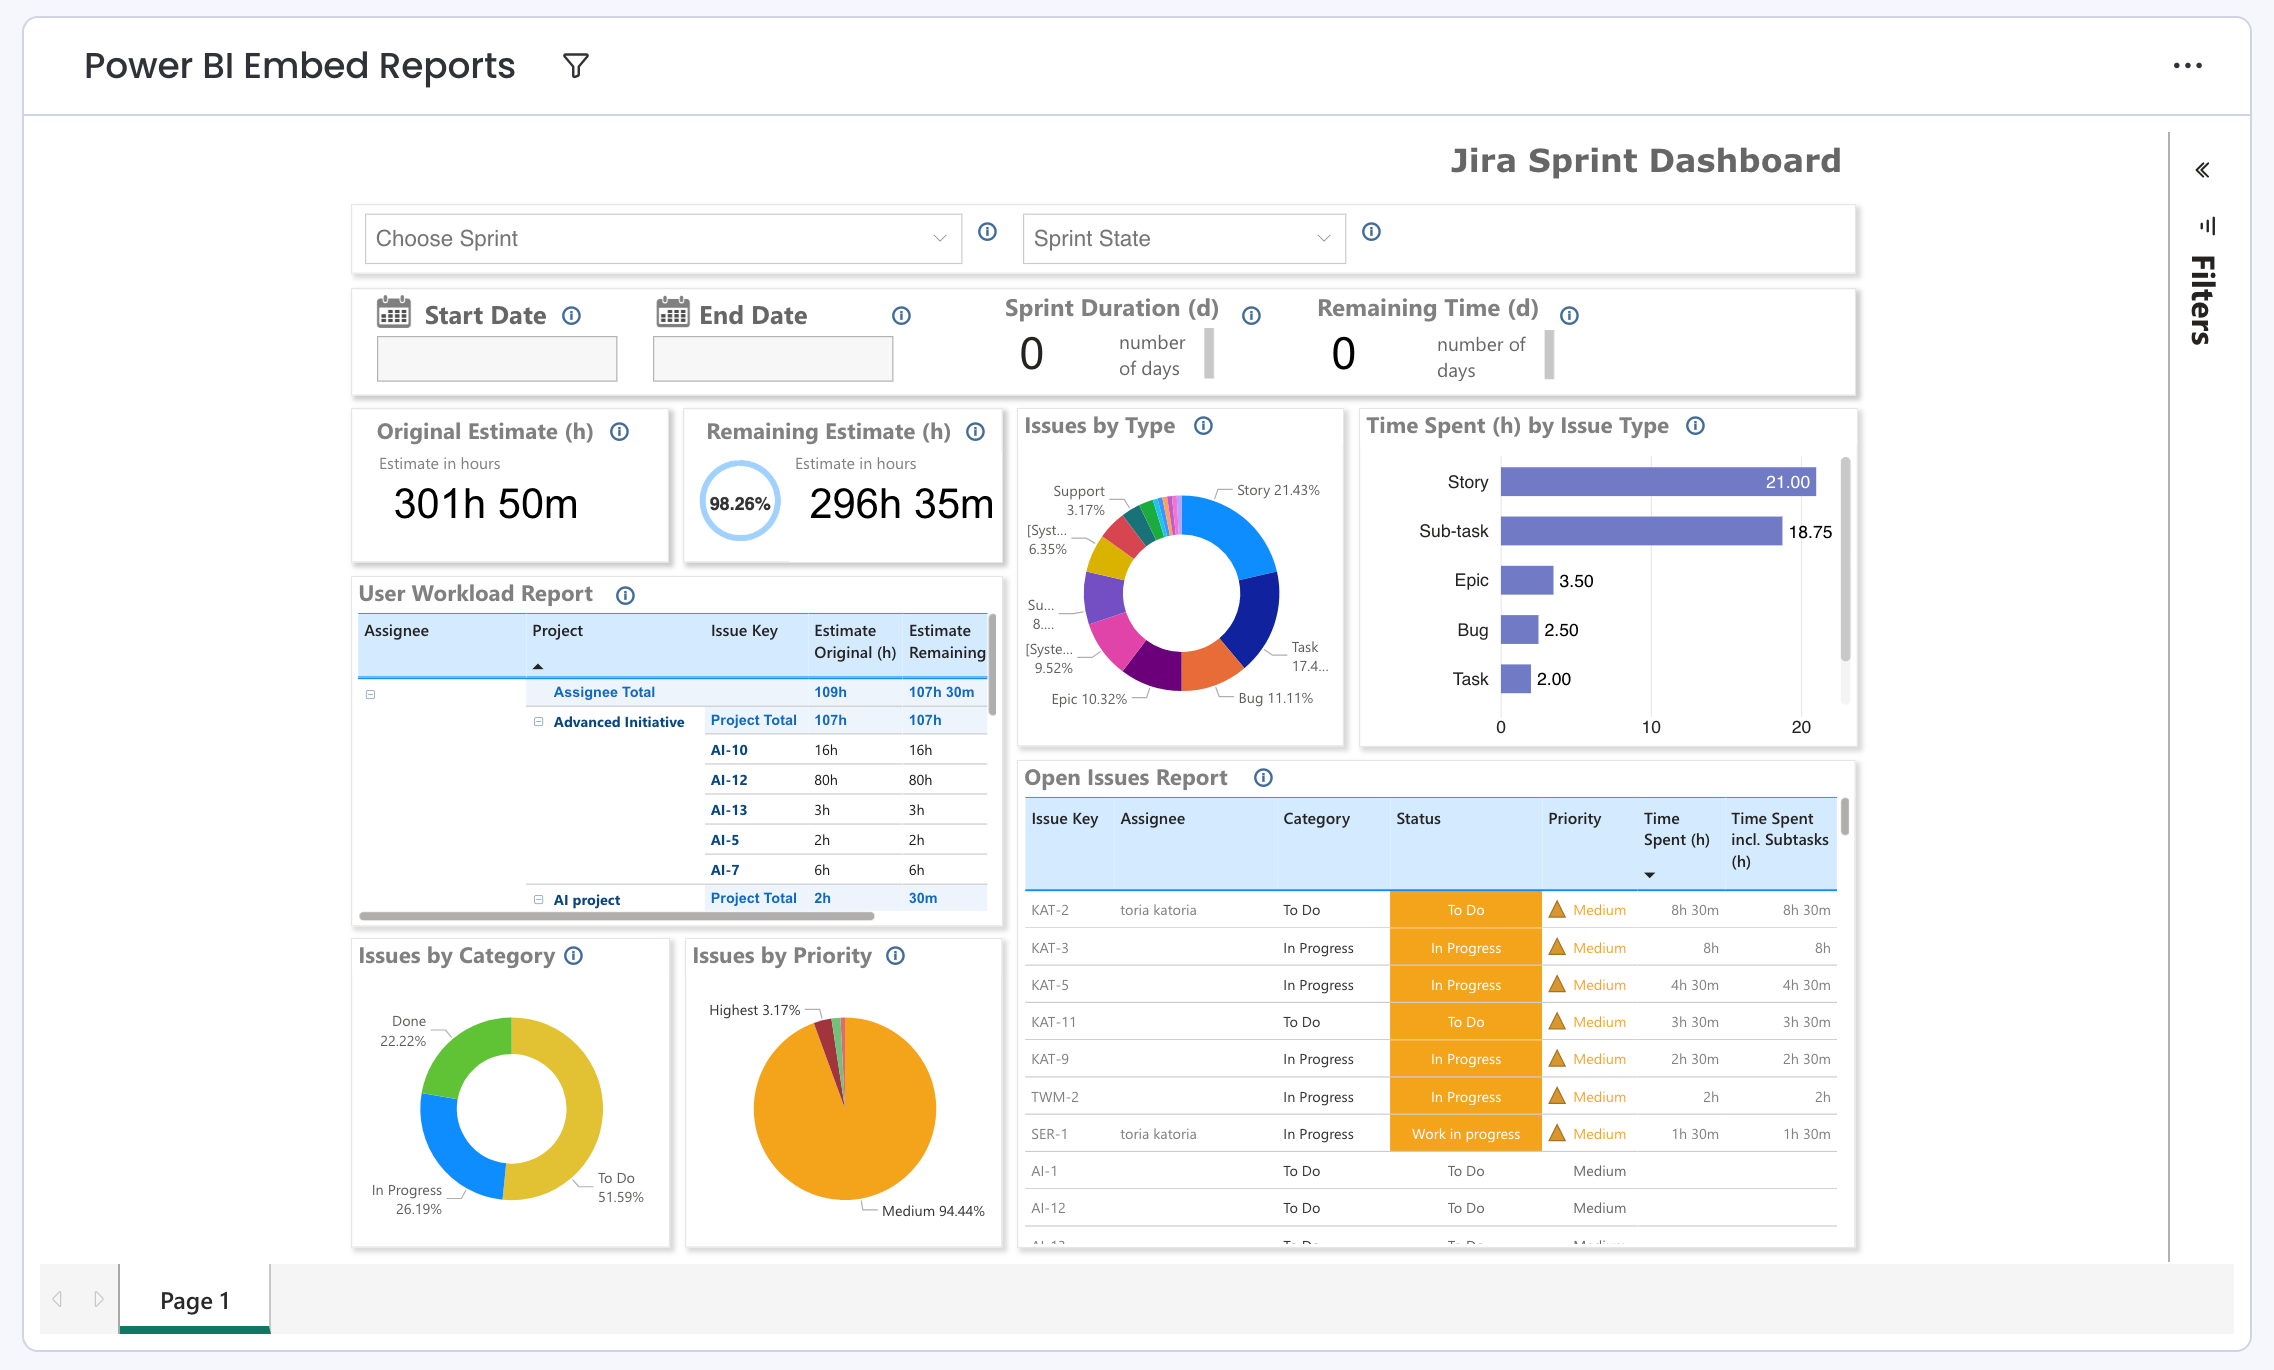Open the three-dot more options menu

coord(2187,66)
